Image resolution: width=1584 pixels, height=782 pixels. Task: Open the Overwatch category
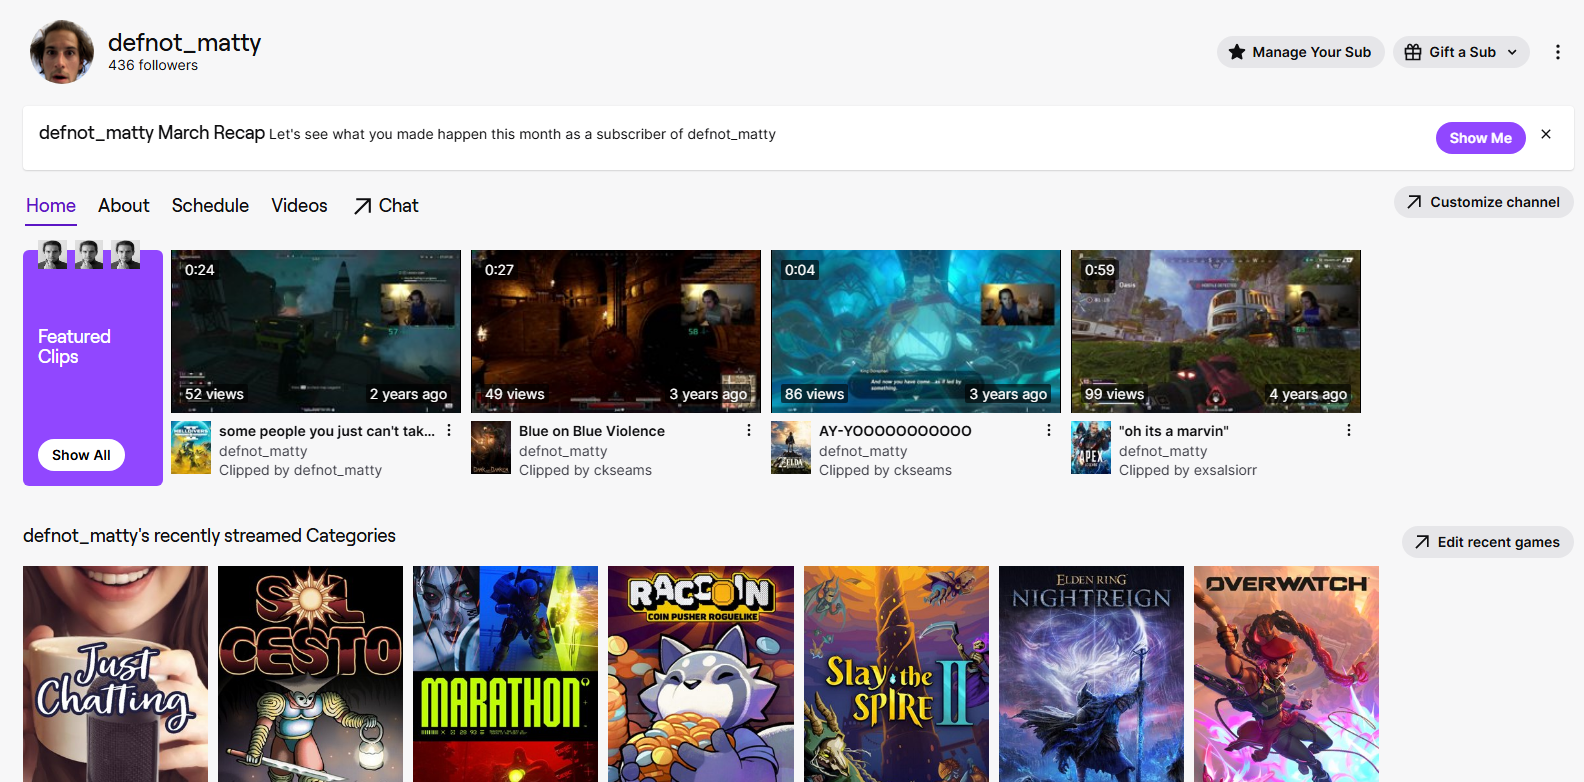[x=1286, y=674]
